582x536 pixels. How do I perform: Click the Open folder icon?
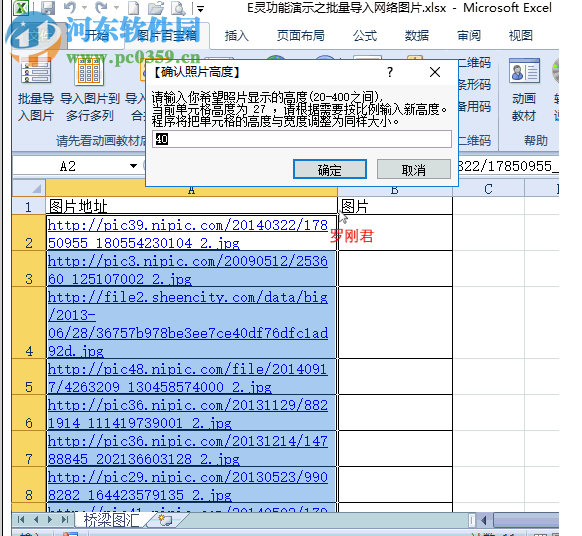point(156,7)
